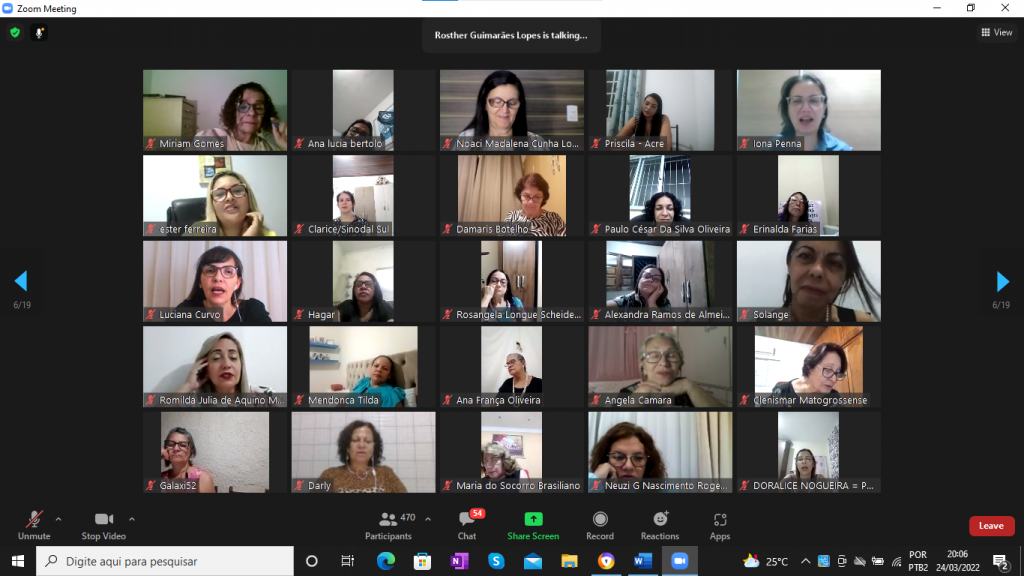Toggle the muted microphone indicator at top left
This screenshot has width=1024, height=576.
[x=40, y=32]
